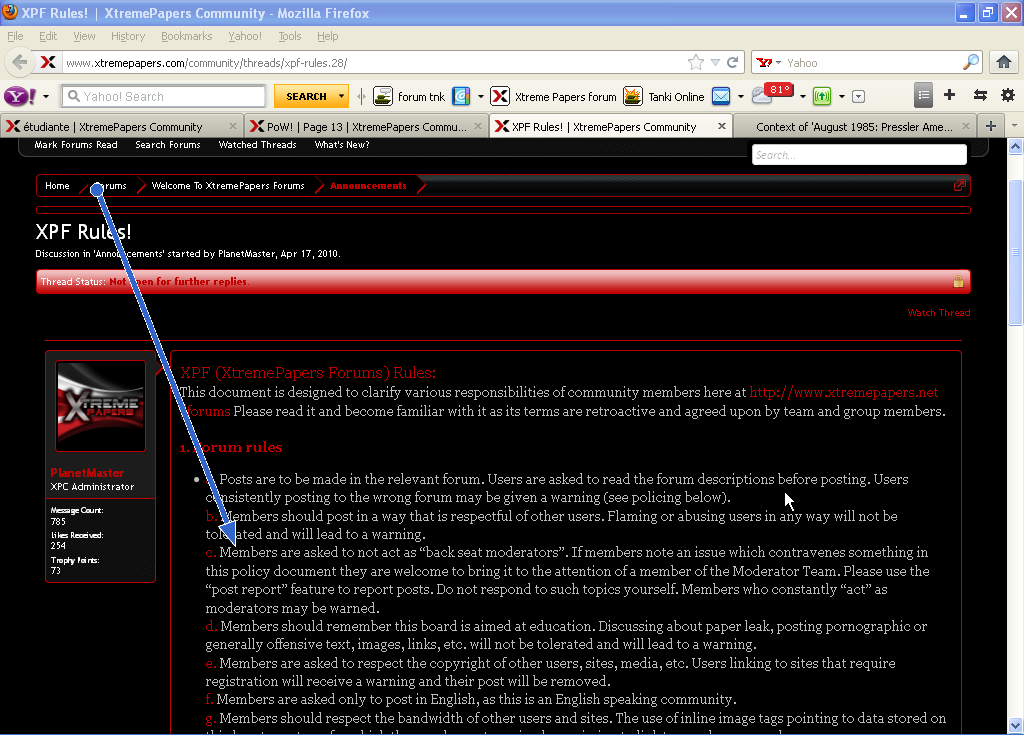The image size is (1024, 735).
Task: Open the History menu
Action: click(127, 36)
